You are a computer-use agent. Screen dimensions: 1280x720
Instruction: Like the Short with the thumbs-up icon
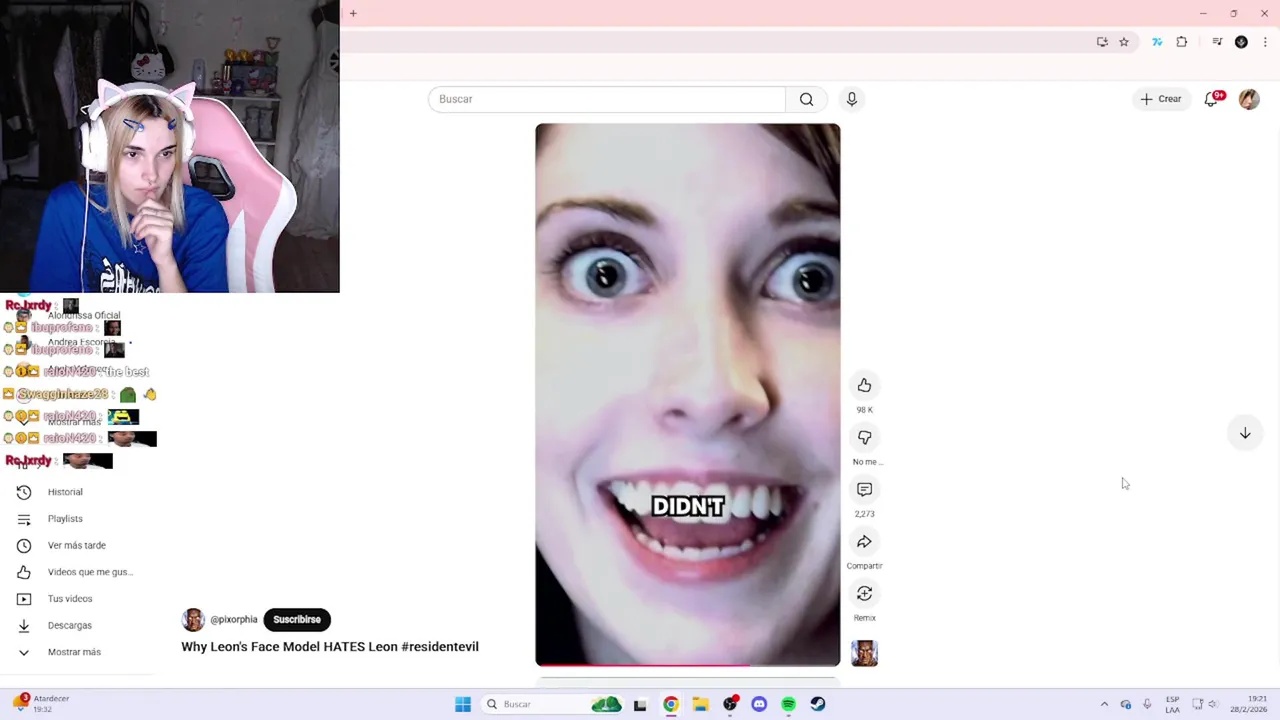click(864, 386)
